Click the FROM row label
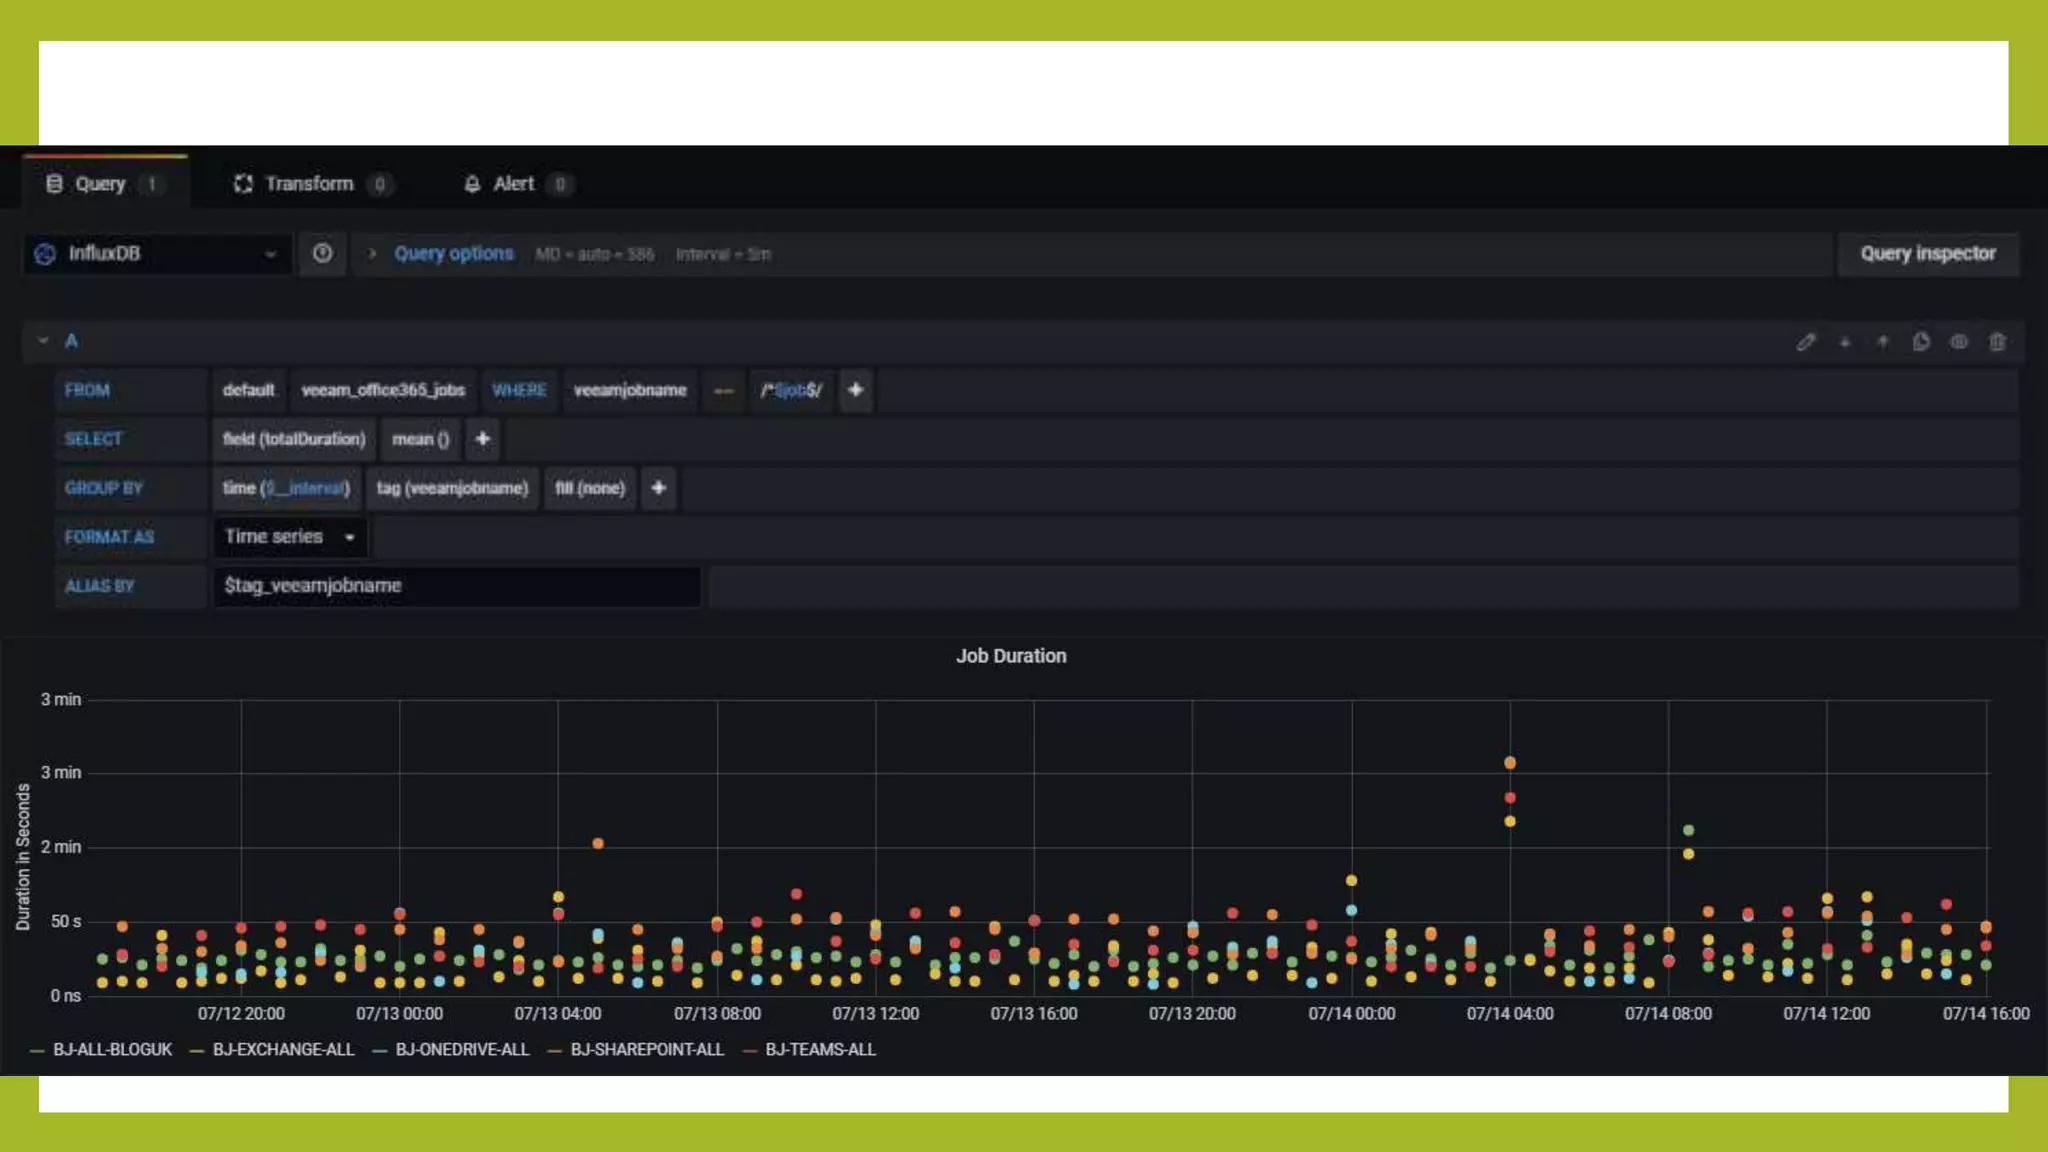 [87, 390]
